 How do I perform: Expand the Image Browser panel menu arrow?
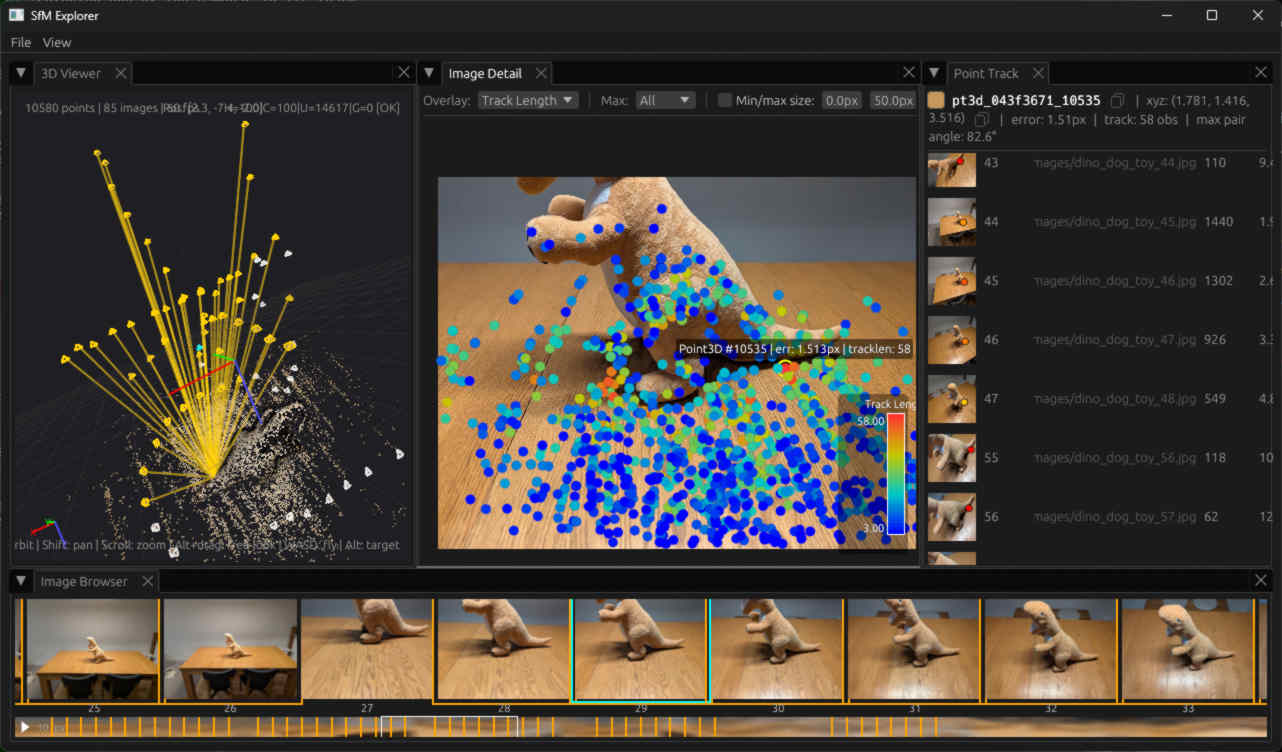21,581
